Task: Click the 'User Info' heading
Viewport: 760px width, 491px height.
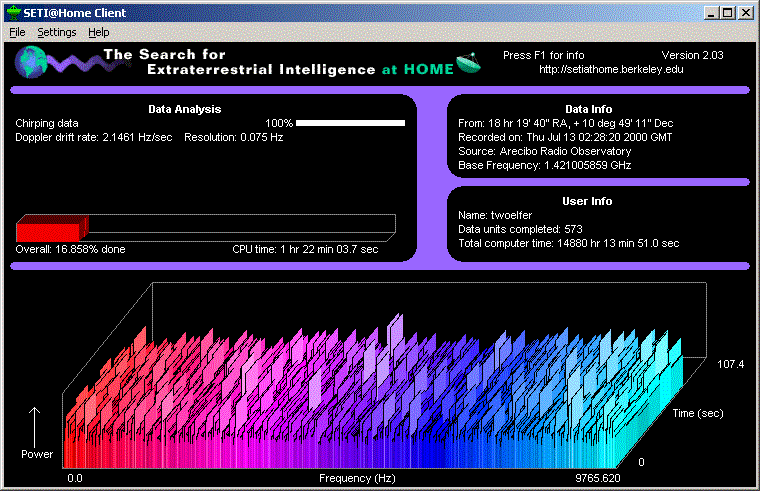Action: (587, 201)
